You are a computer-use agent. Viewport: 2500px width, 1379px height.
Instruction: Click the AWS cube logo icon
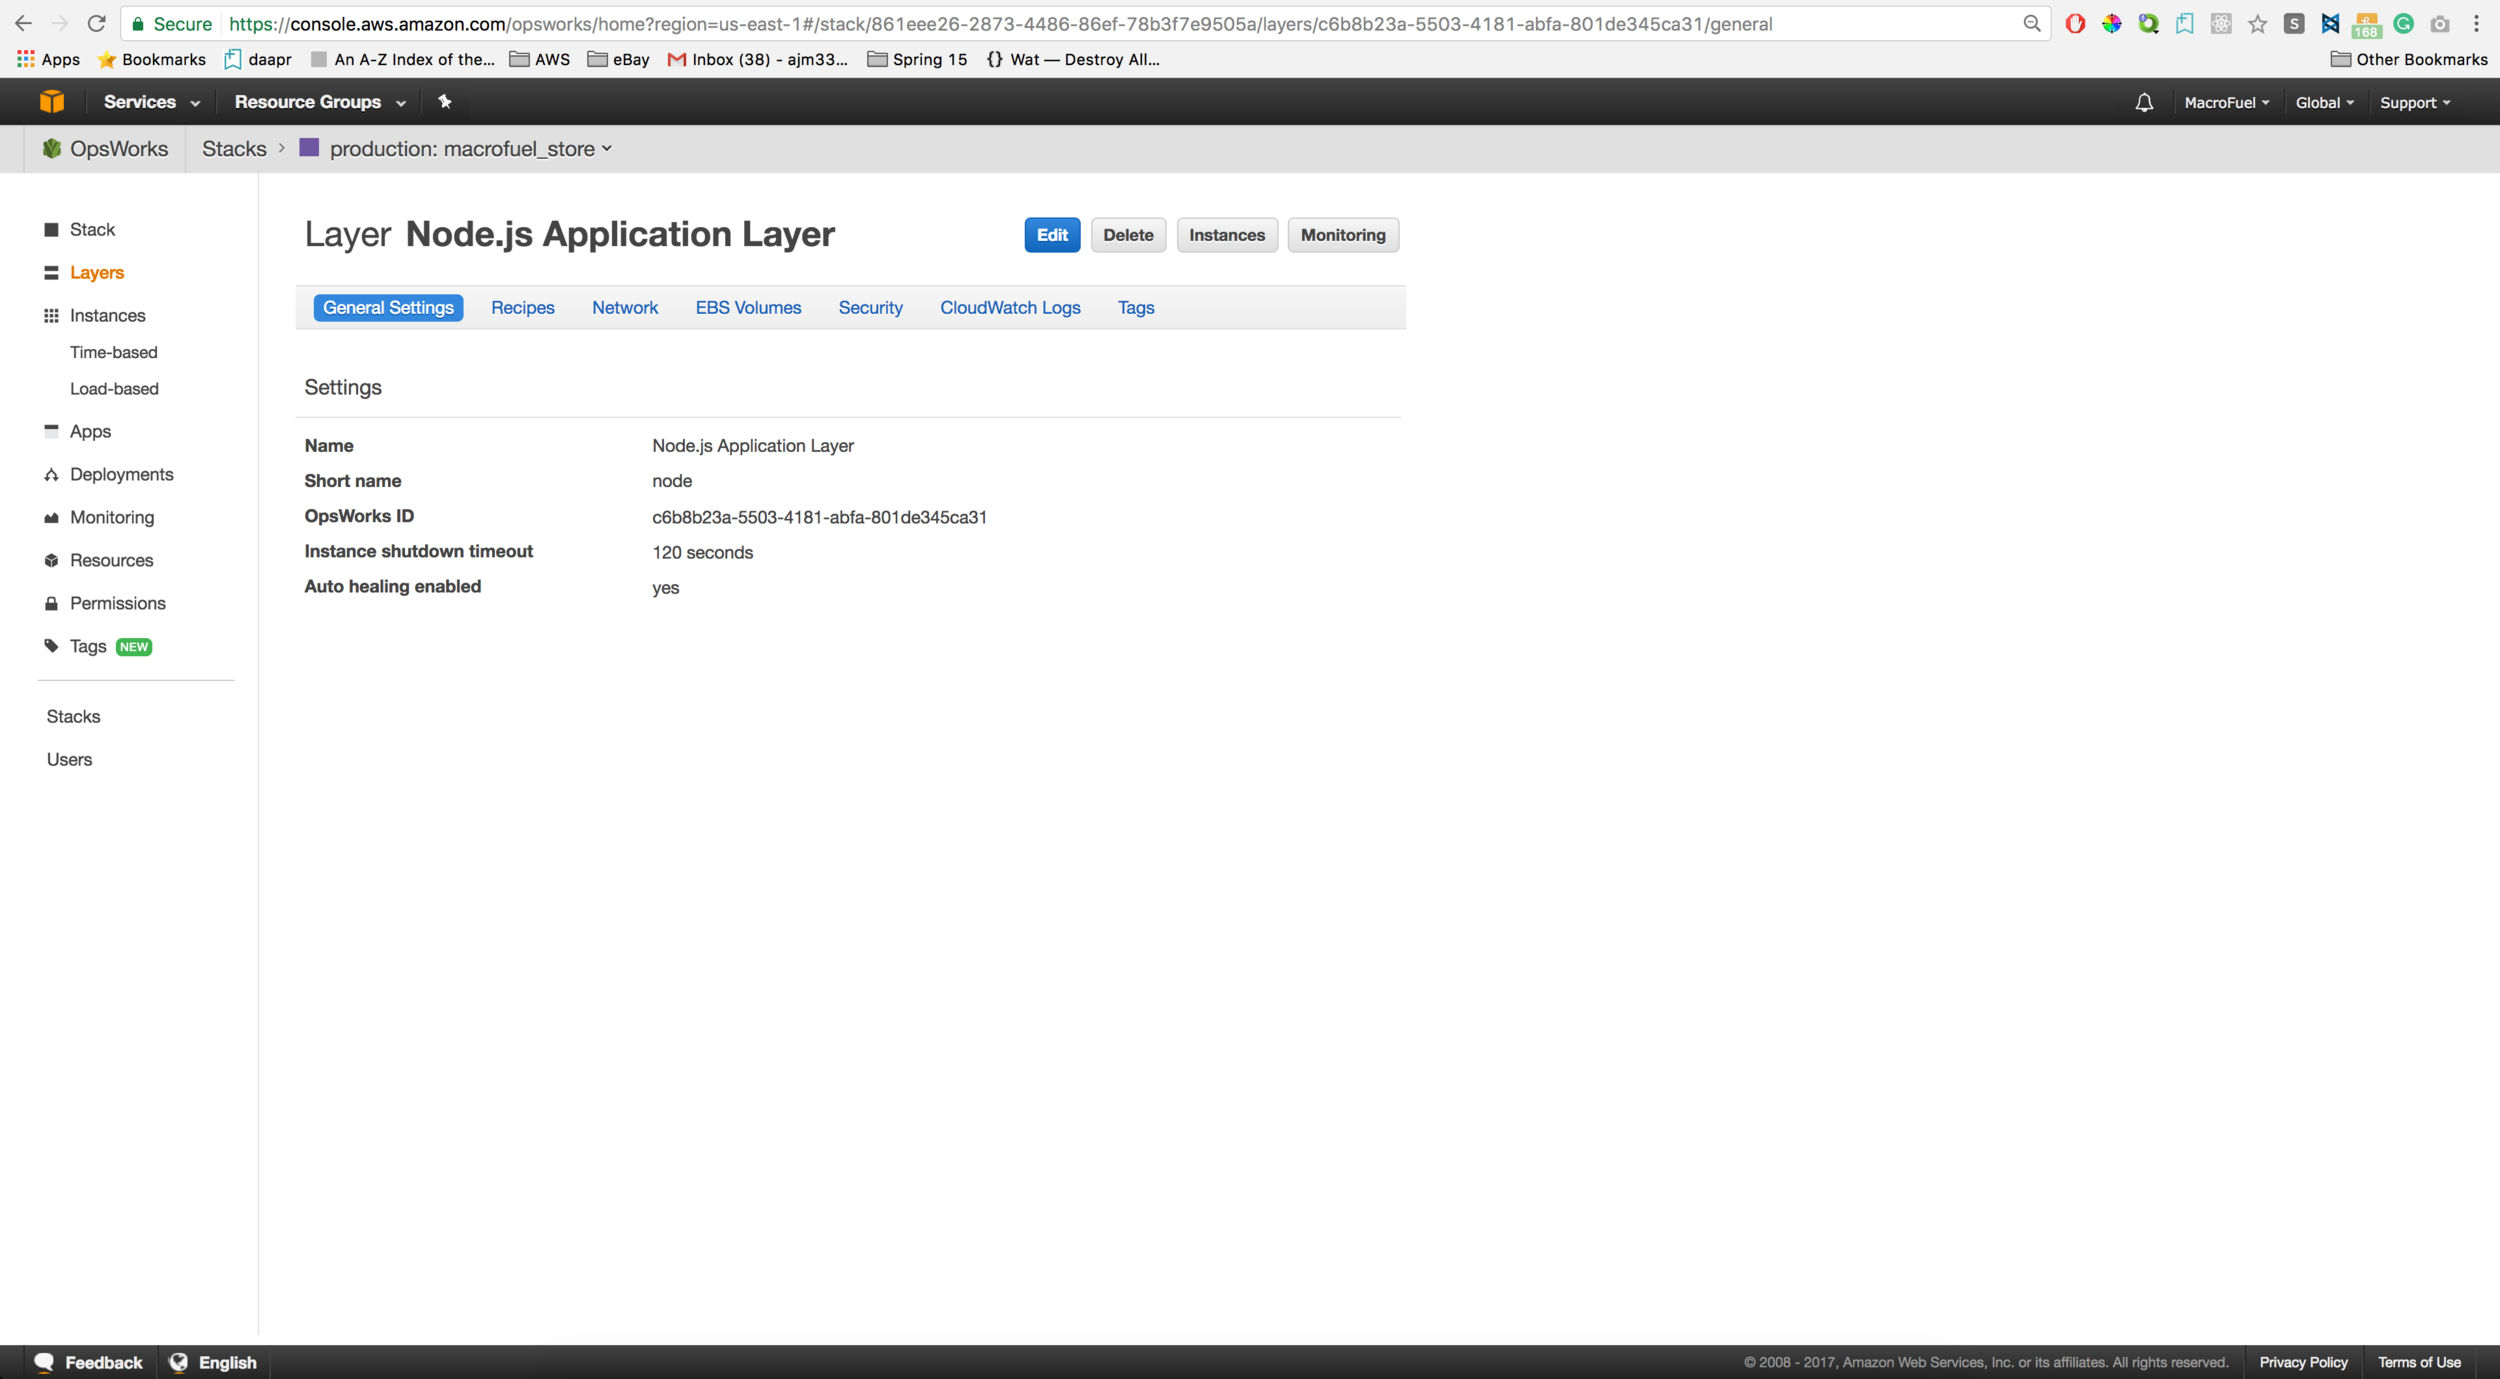[52, 101]
